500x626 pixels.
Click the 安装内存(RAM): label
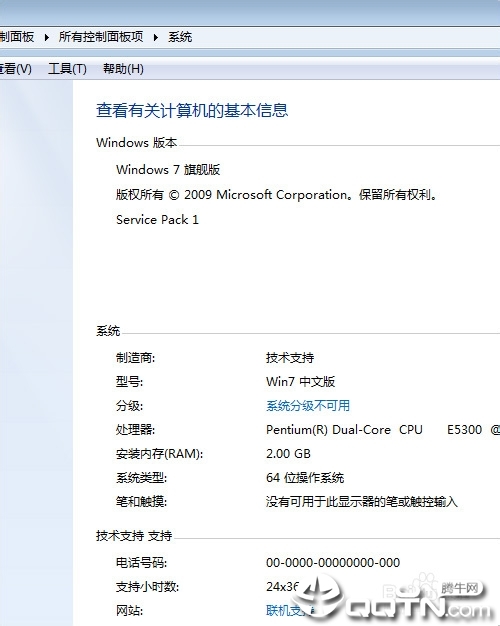(159, 454)
